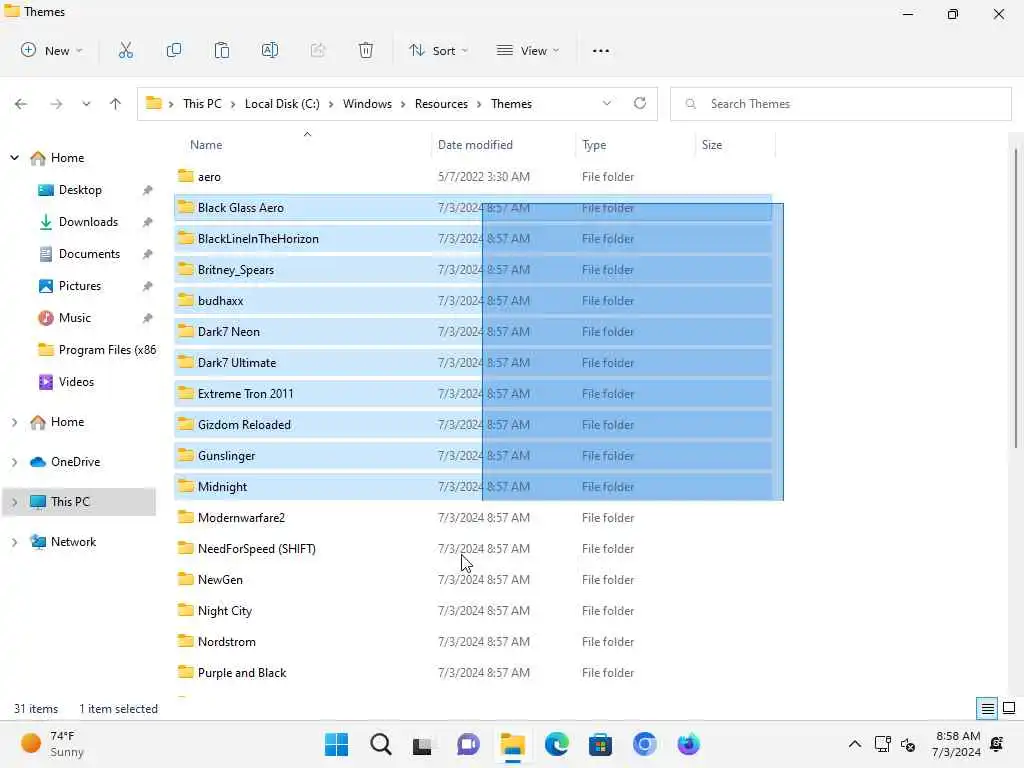Screen dimensions: 1024x768
Task: Click the Windows breadcrumb
Action: tap(367, 104)
